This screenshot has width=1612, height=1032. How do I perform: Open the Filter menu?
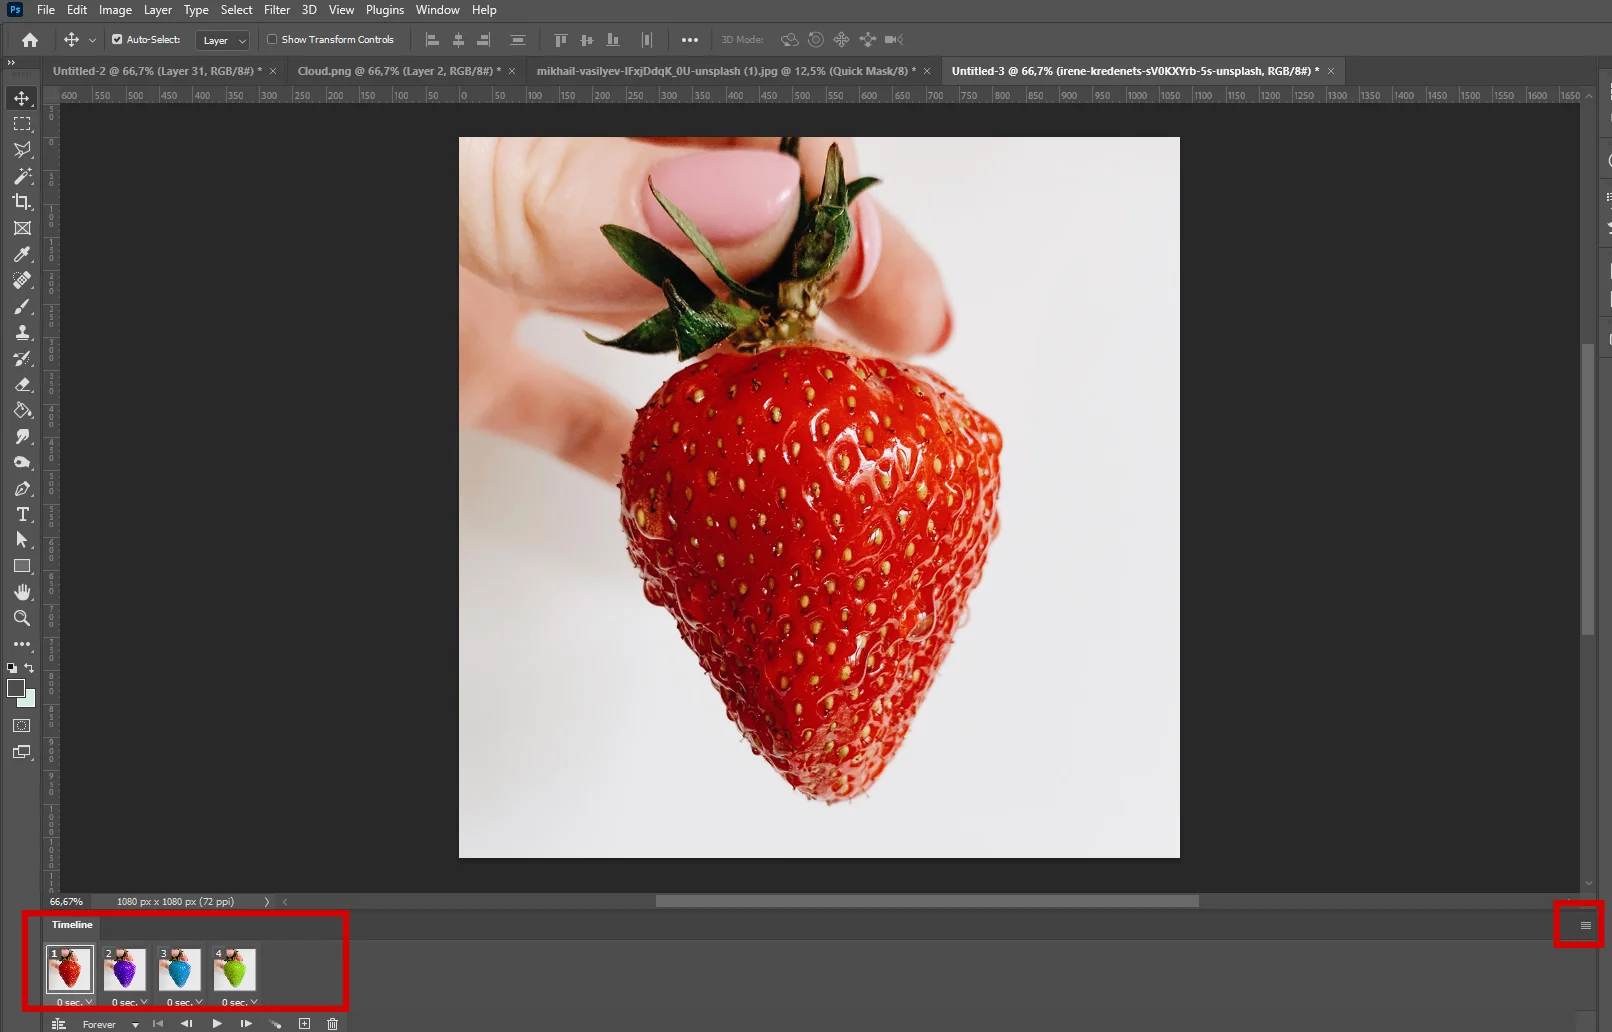coord(277,10)
